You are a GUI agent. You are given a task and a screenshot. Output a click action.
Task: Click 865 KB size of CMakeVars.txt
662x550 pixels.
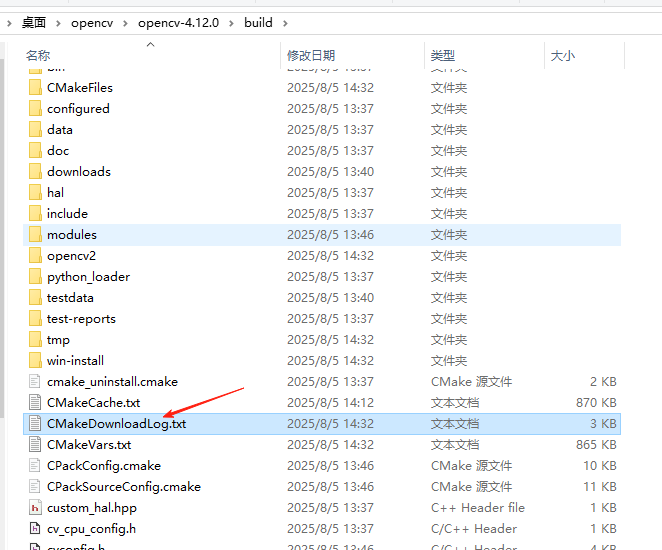click(x=596, y=444)
